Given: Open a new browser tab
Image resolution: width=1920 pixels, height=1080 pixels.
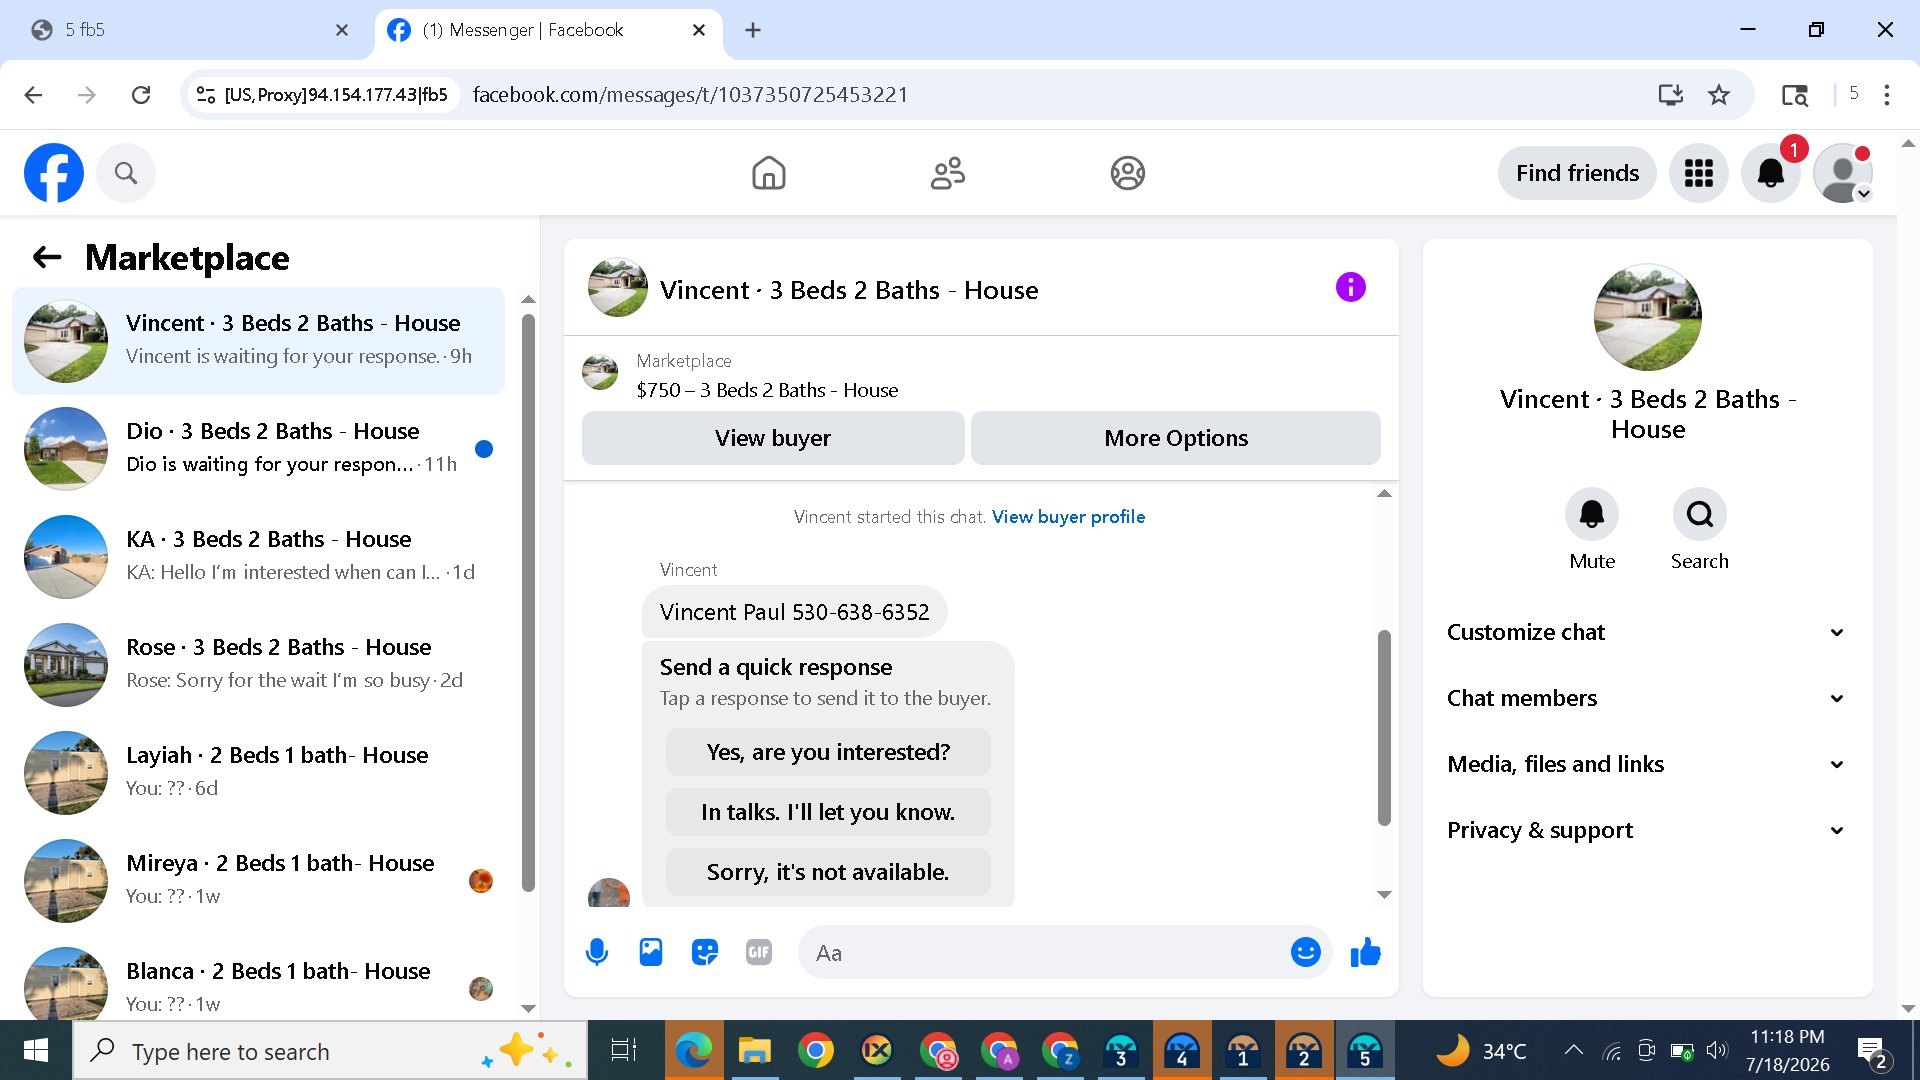Looking at the screenshot, I should pyautogui.click(x=753, y=30).
